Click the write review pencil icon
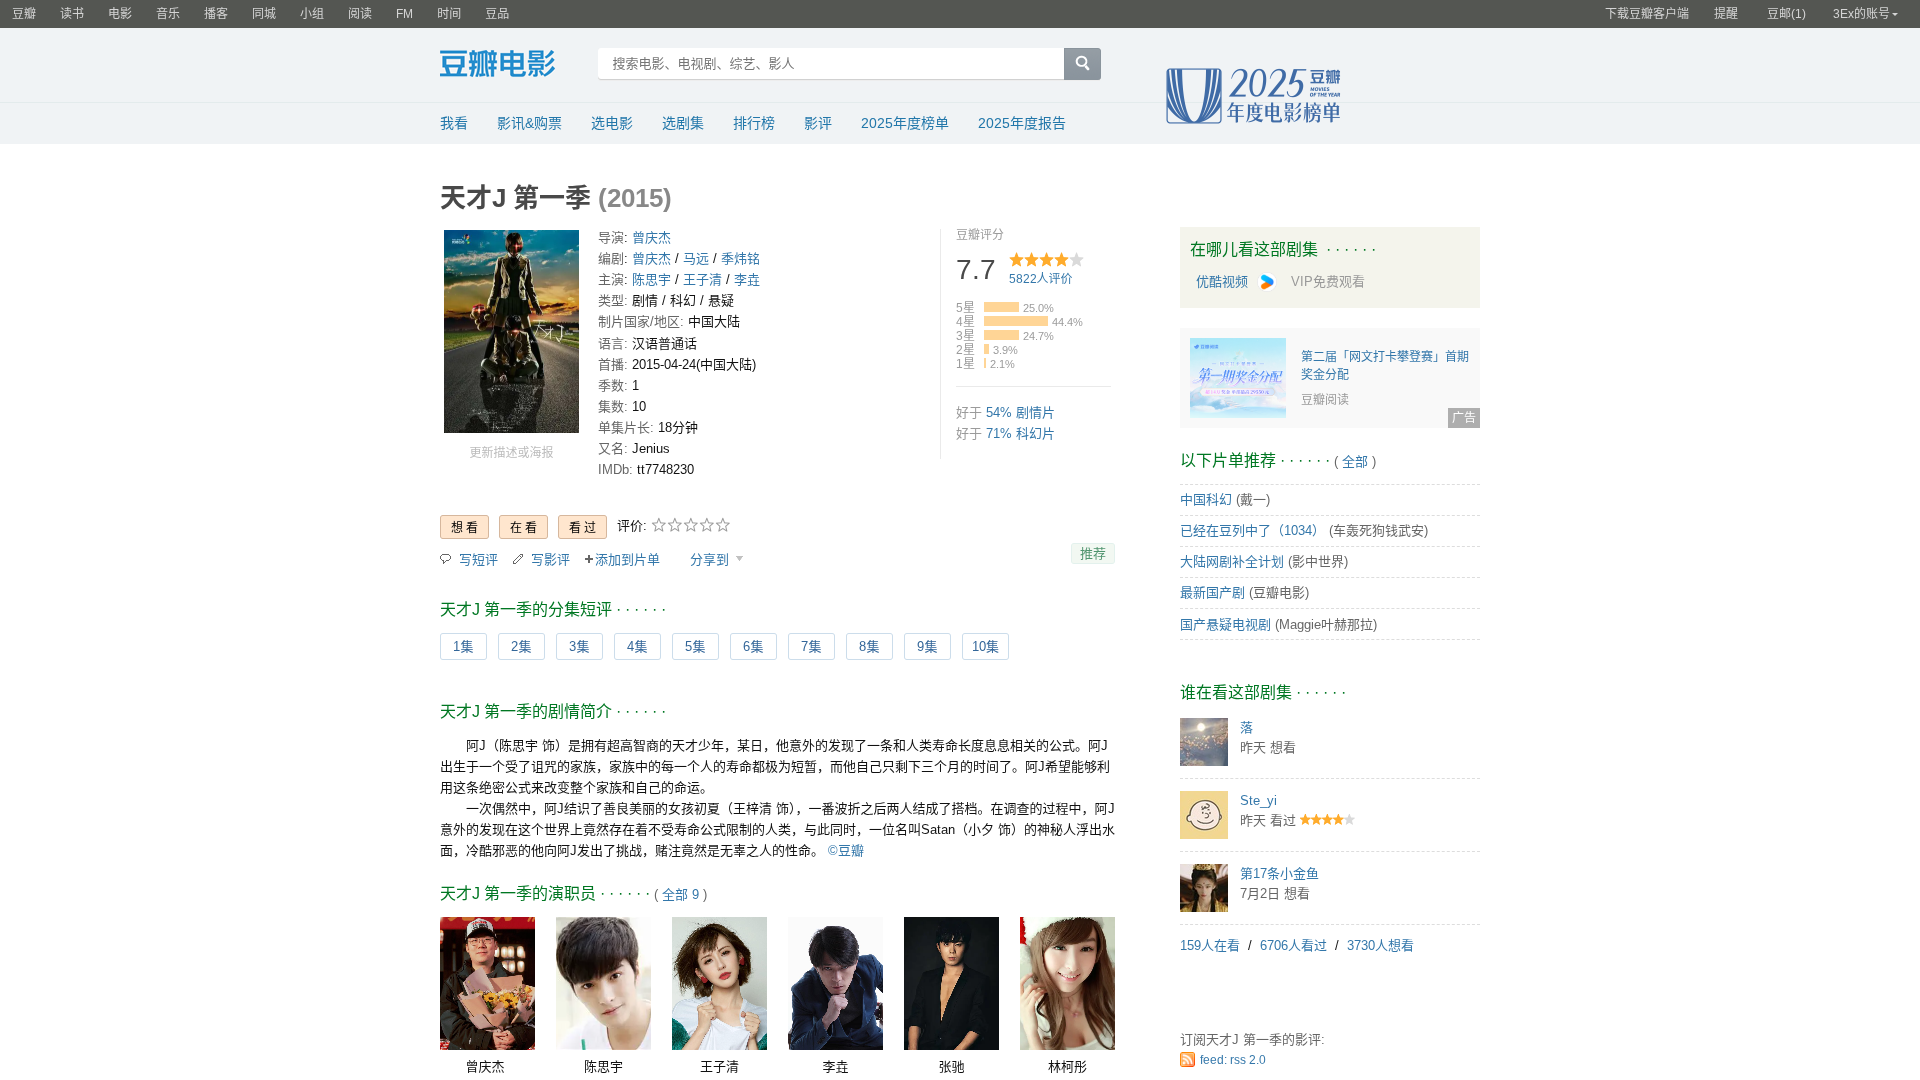The image size is (1920, 1080). coord(518,559)
